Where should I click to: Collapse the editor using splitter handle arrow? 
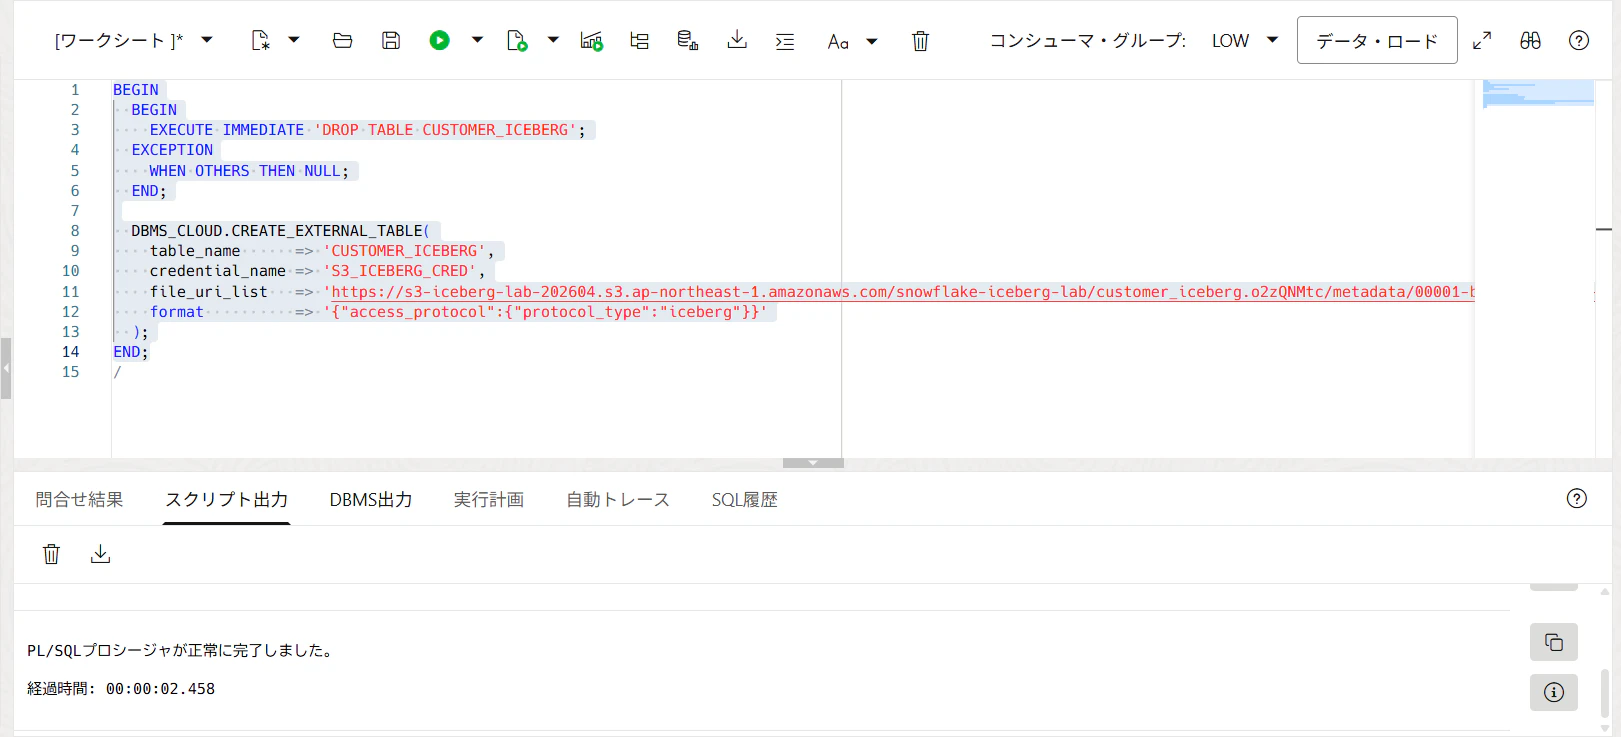[x=813, y=463]
